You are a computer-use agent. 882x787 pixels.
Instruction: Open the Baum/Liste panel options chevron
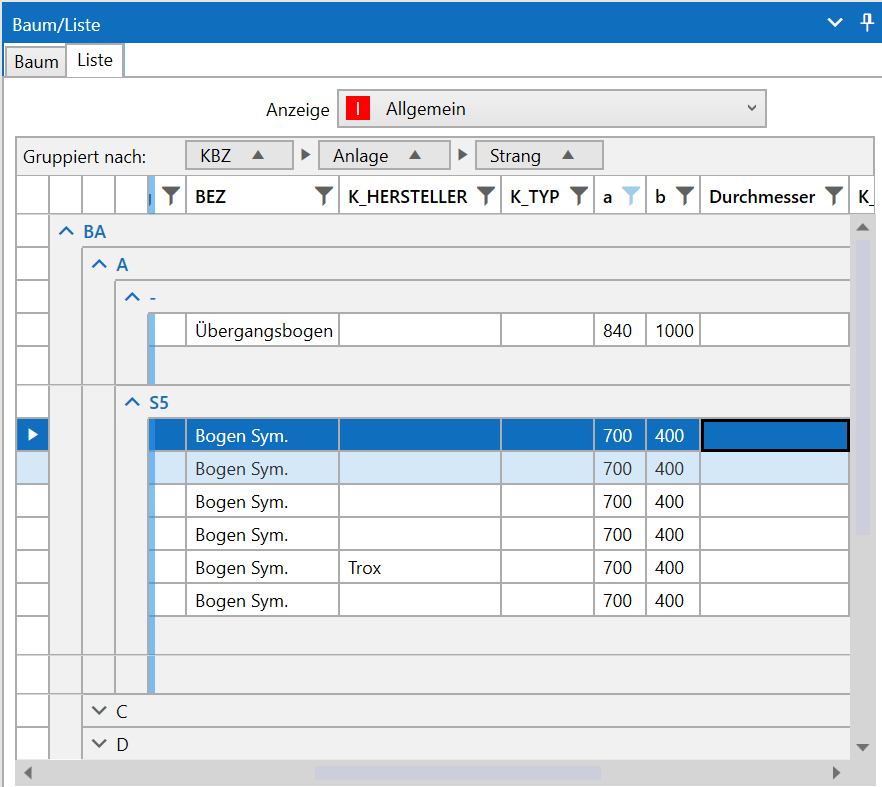coord(835,23)
